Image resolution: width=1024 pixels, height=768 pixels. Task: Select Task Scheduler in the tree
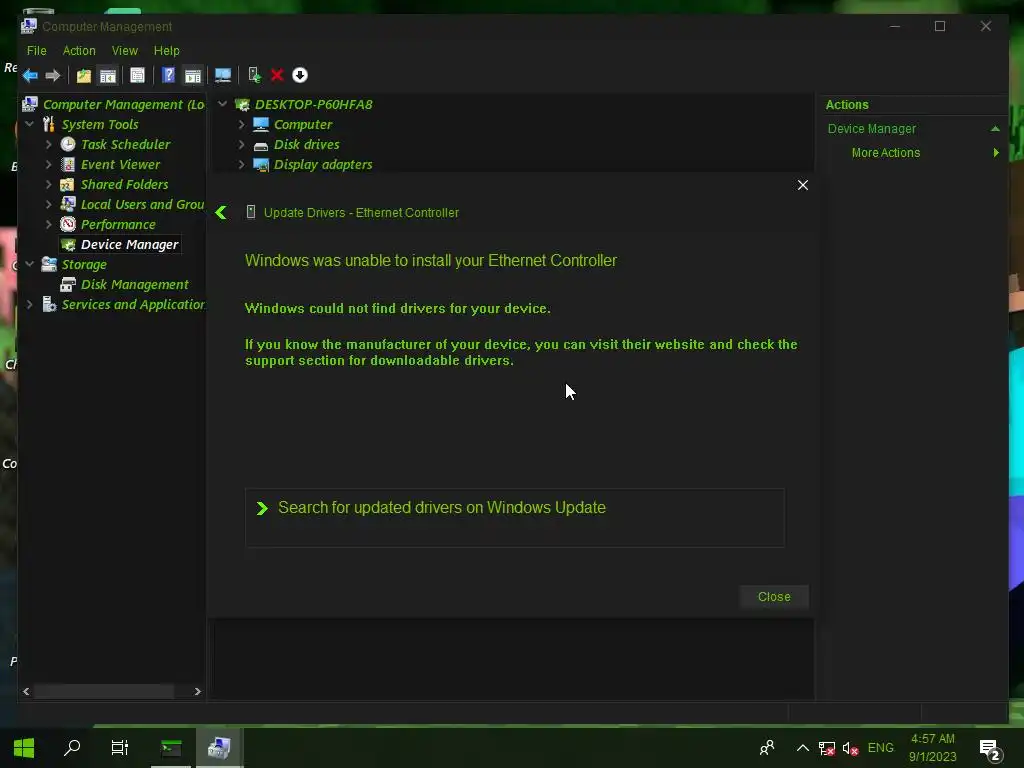(125, 144)
